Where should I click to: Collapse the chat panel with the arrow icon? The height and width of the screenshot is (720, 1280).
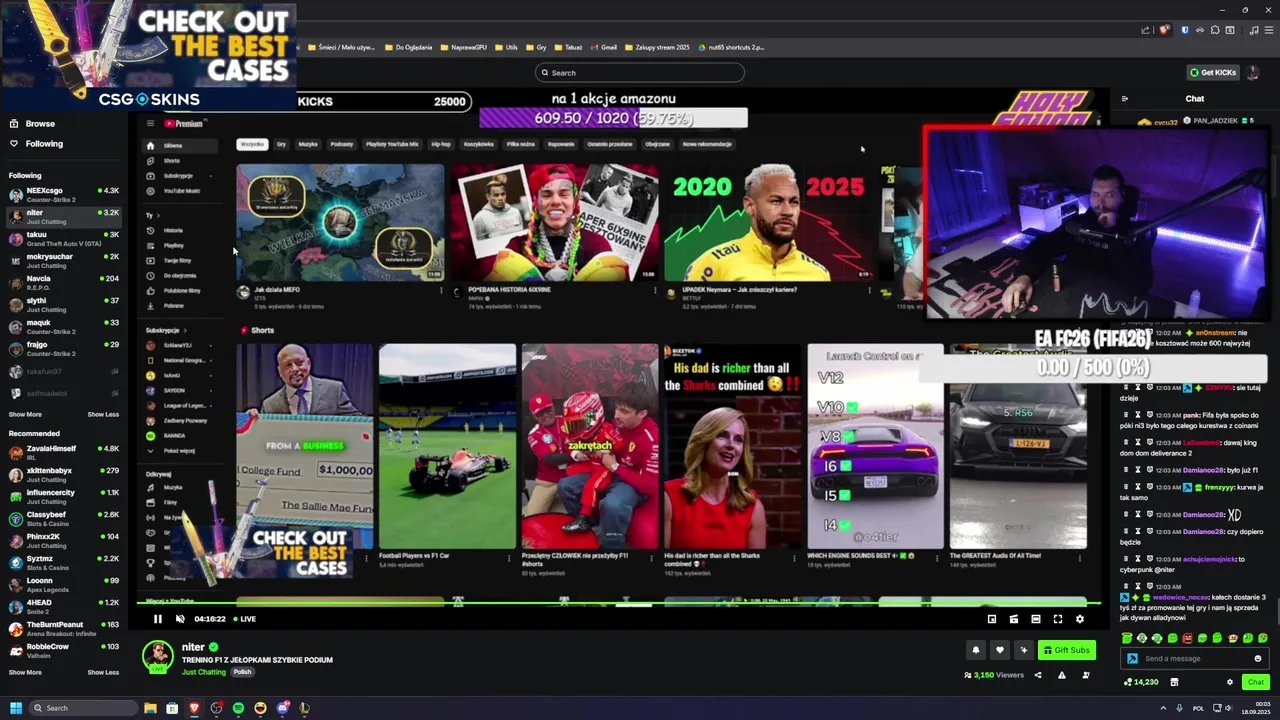(x=1124, y=99)
